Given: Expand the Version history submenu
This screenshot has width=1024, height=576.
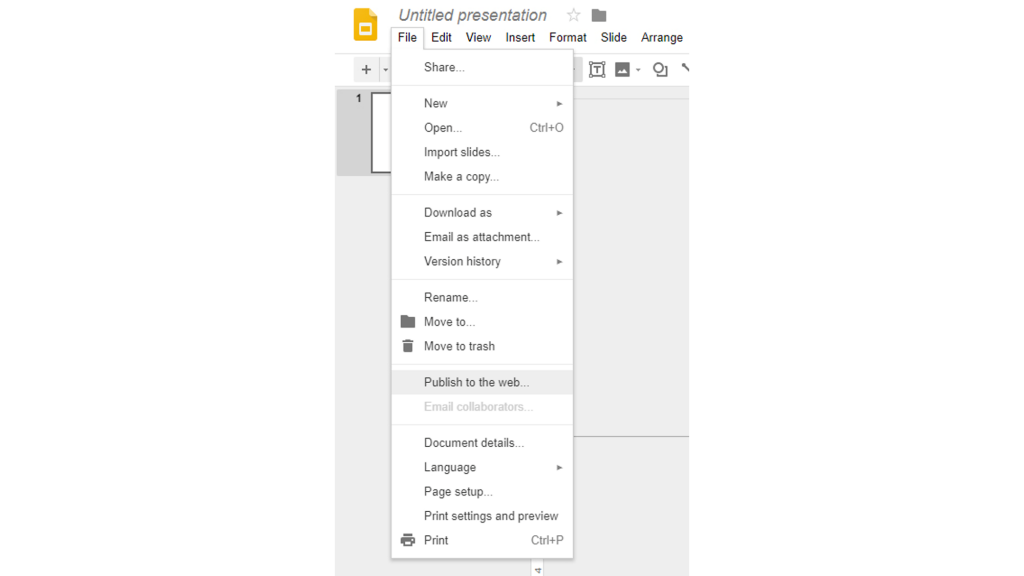Looking at the screenshot, I should pos(559,261).
